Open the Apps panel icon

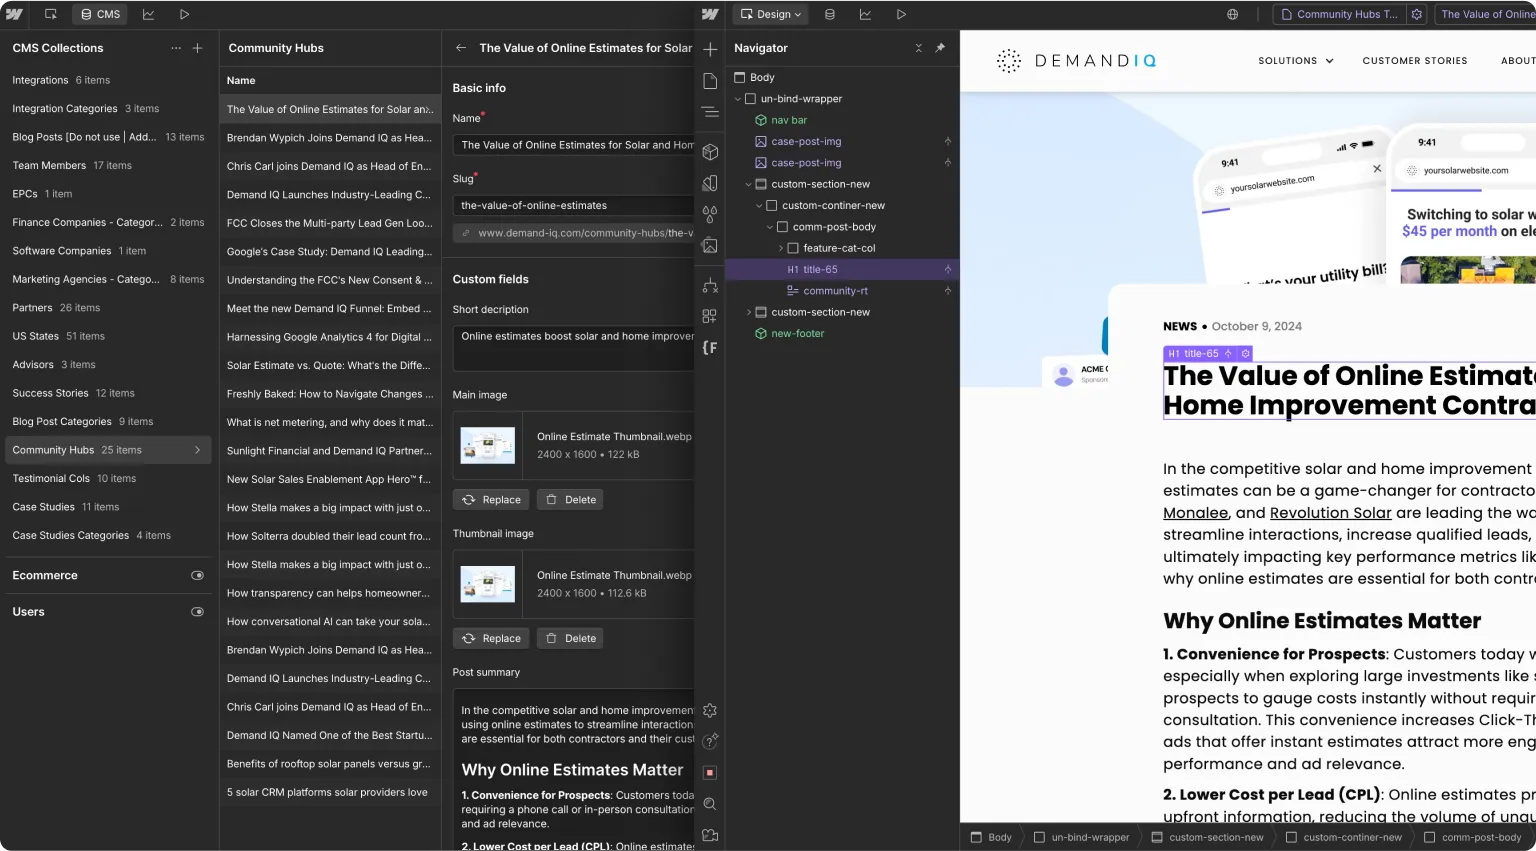pos(710,316)
